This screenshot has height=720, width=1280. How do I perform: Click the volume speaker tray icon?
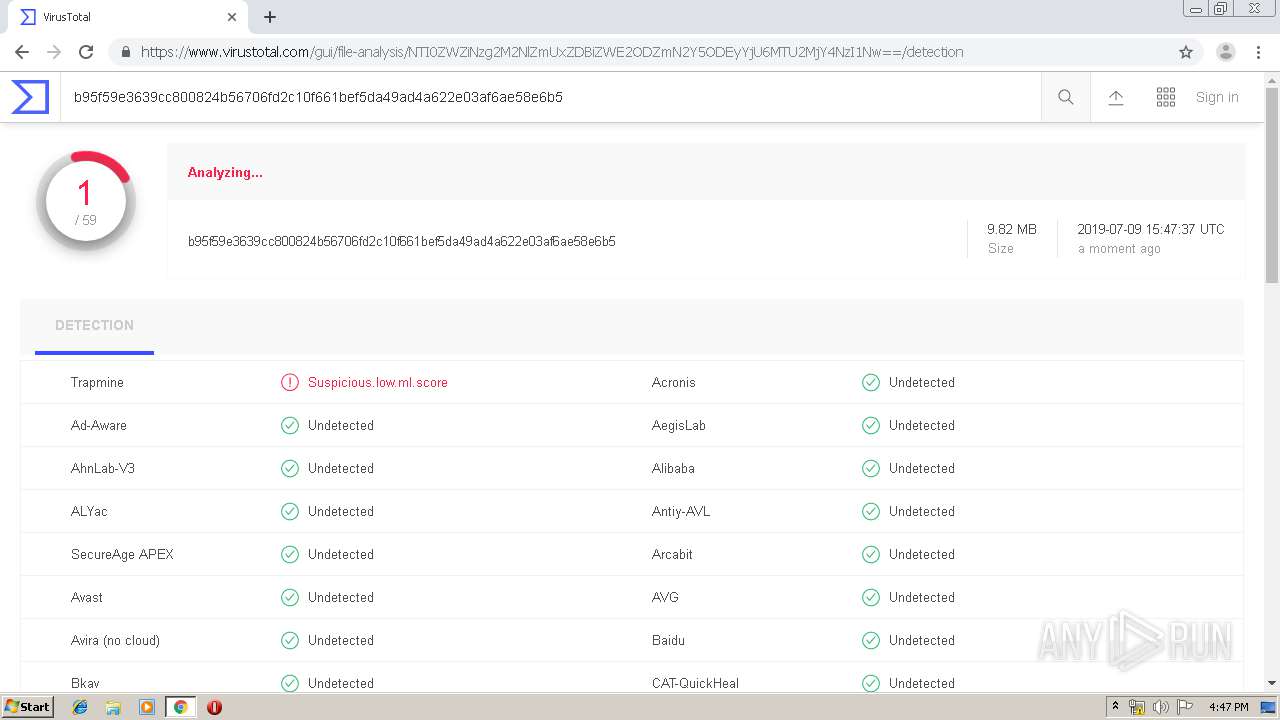1161,707
